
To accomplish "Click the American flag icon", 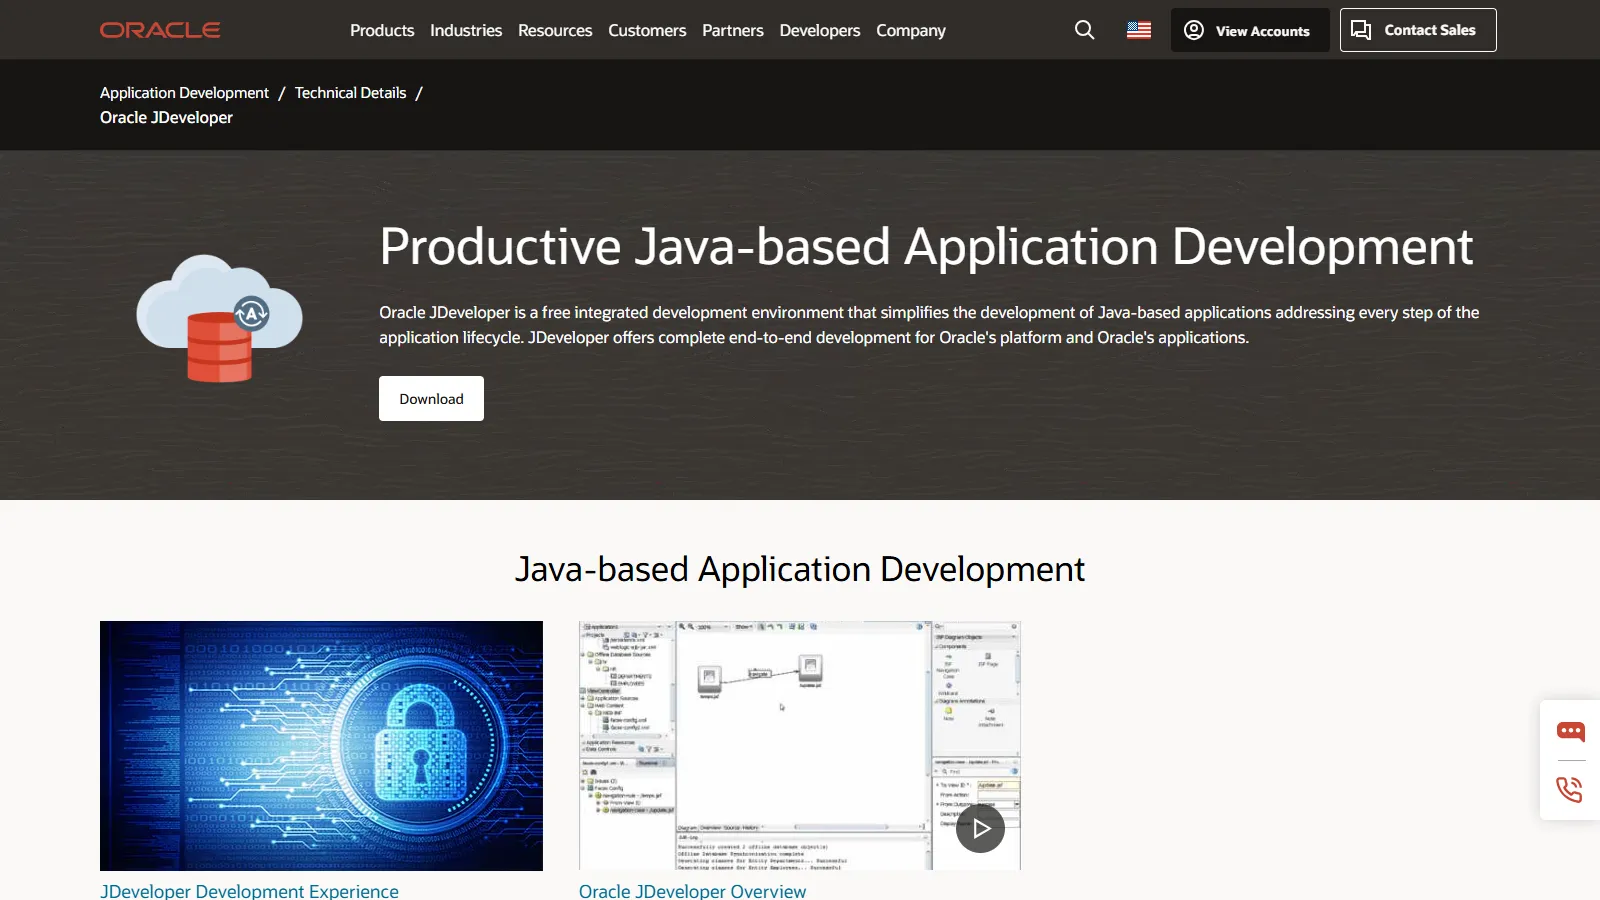I will [1137, 30].
